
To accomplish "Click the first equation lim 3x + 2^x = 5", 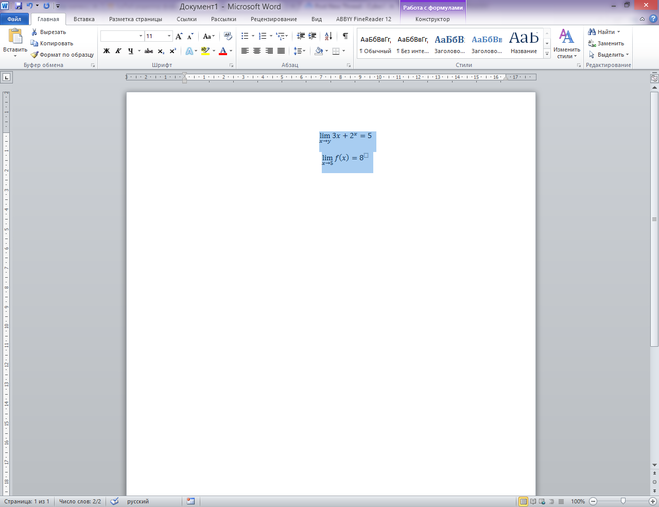I will [x=345, y=136].
